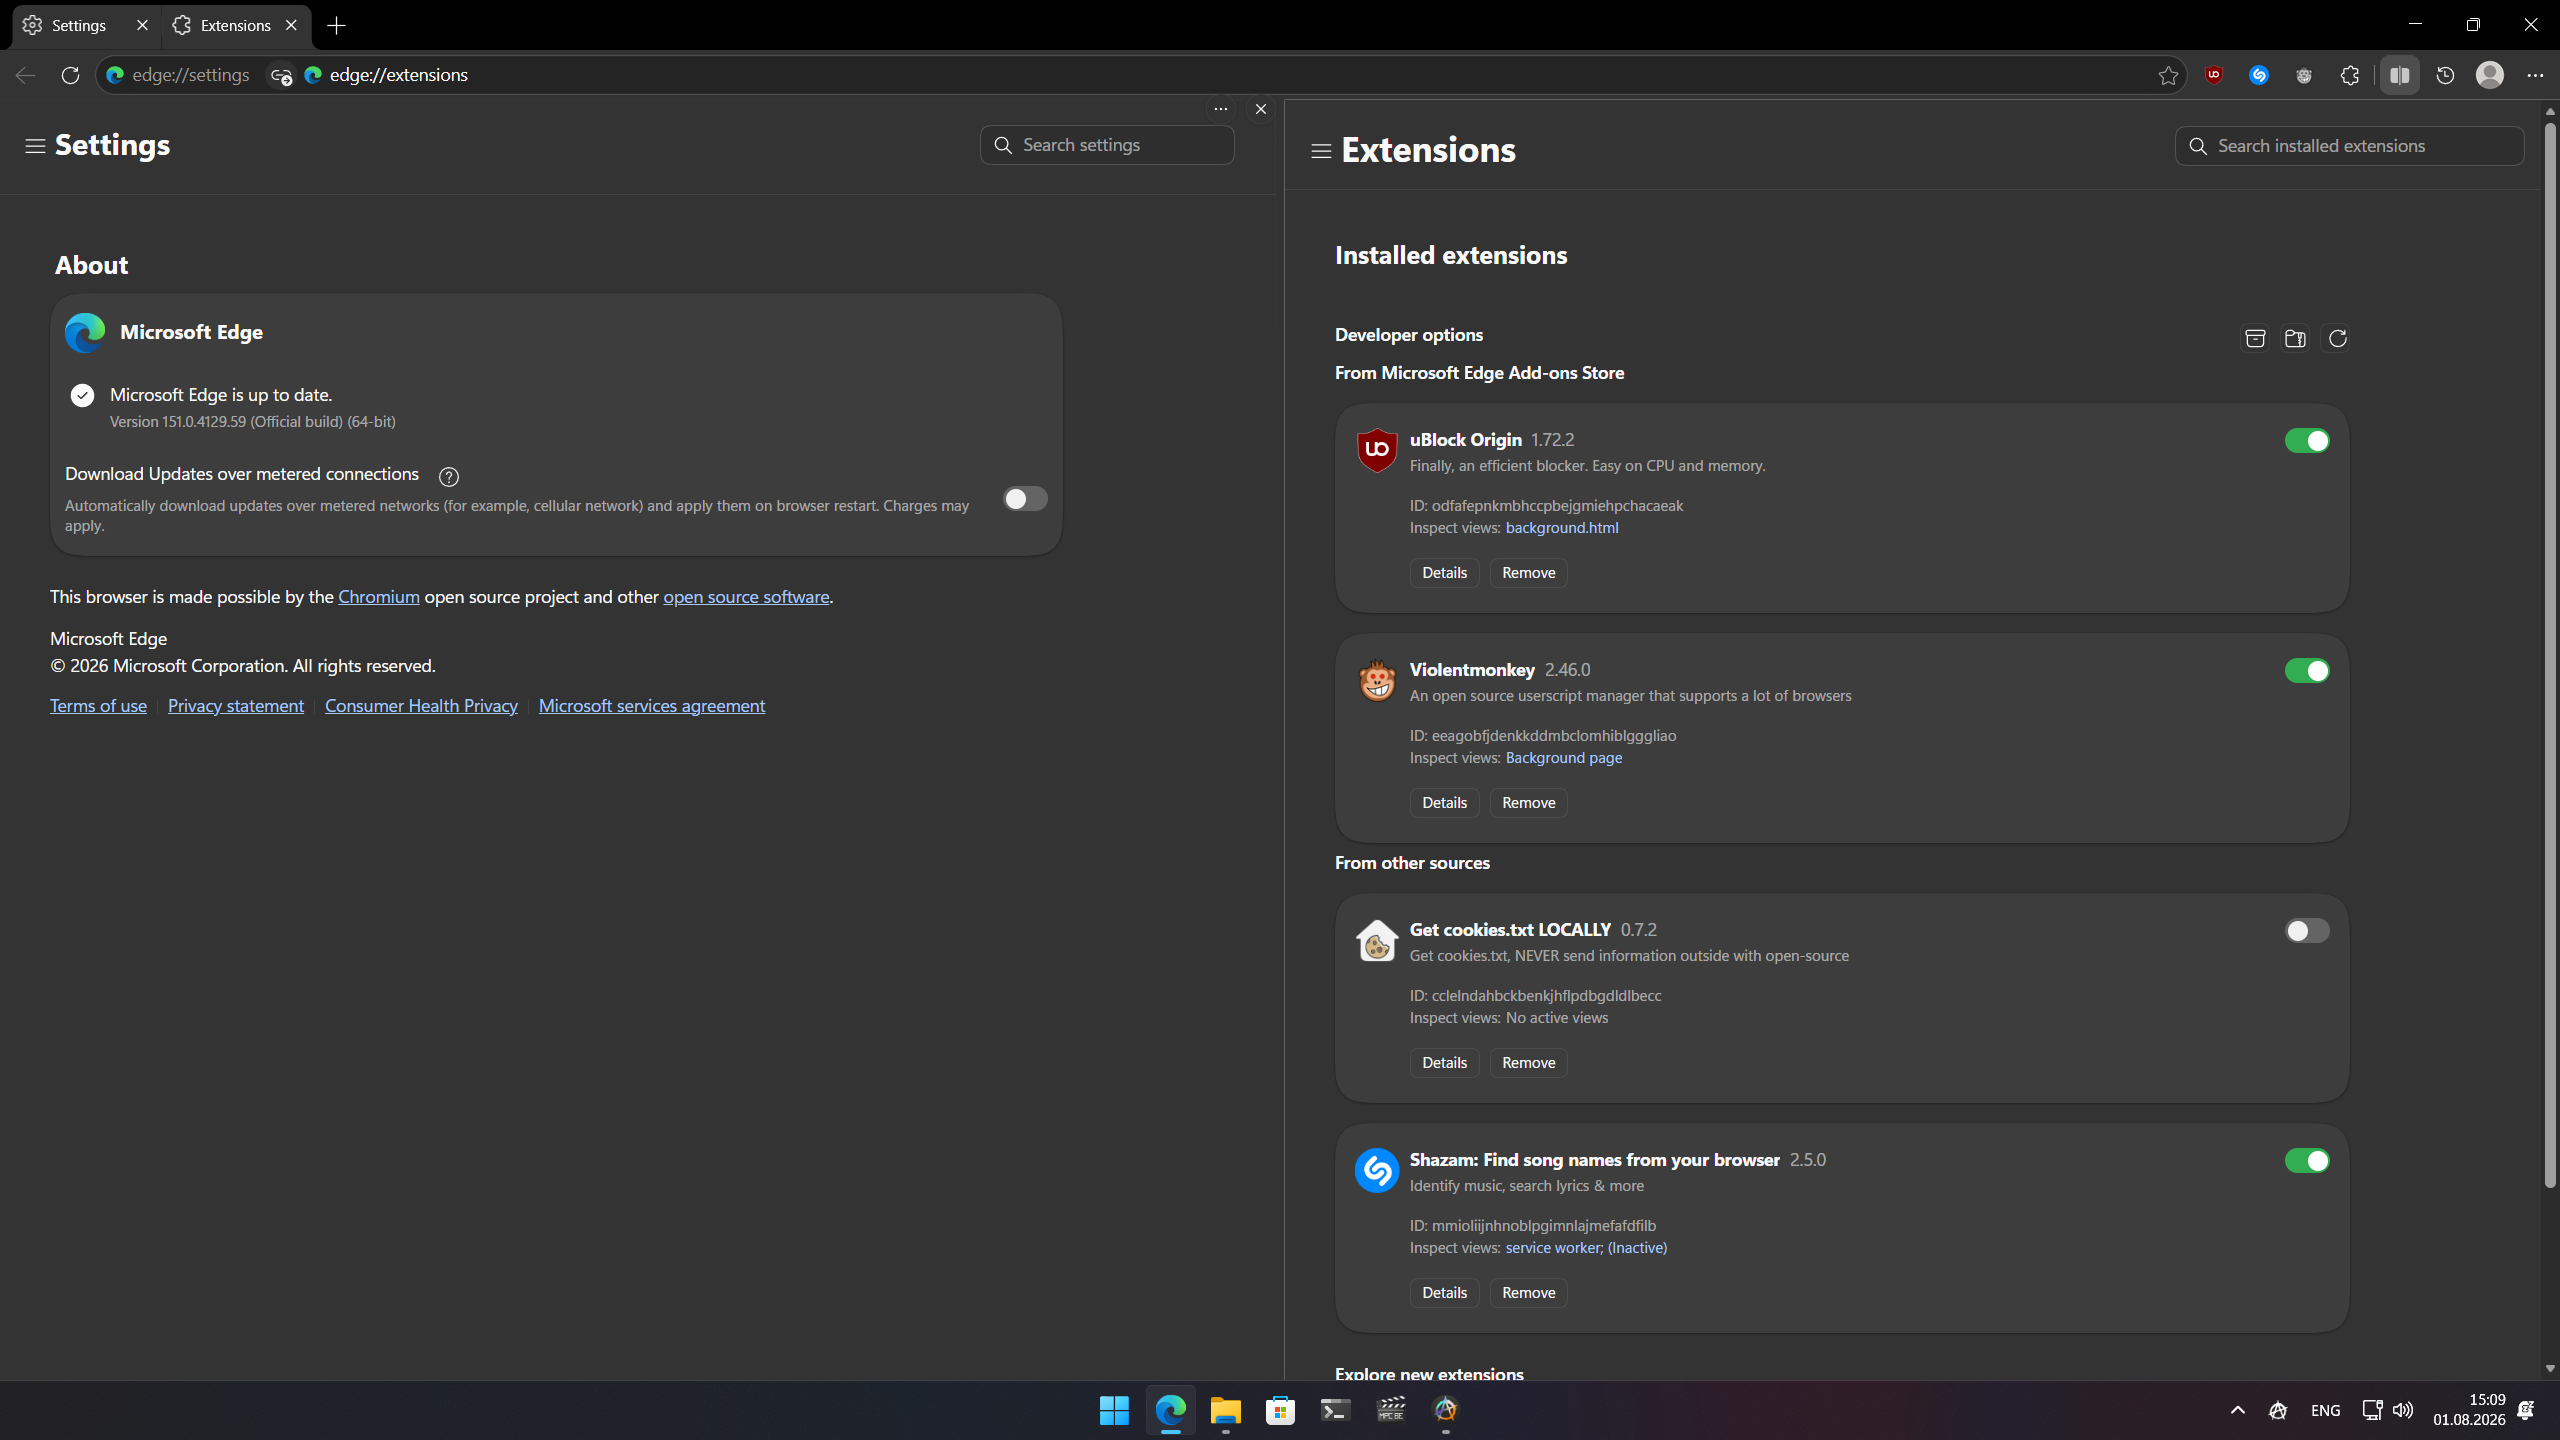Open Get cookies.txt LOCALLY Details
The width and height of the screenshot is (2560, 1440).
1445,1063
